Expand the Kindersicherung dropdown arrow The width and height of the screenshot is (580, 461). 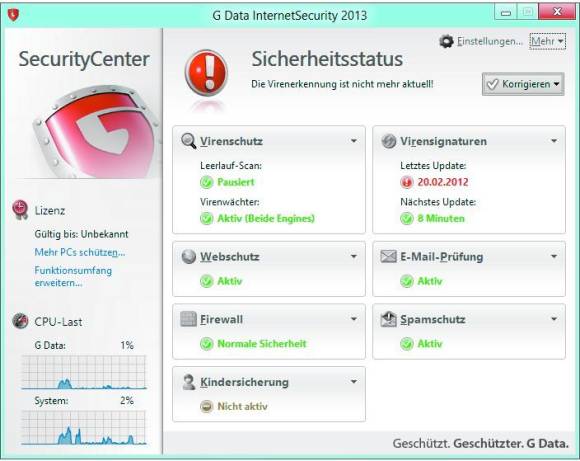[354, 381]
